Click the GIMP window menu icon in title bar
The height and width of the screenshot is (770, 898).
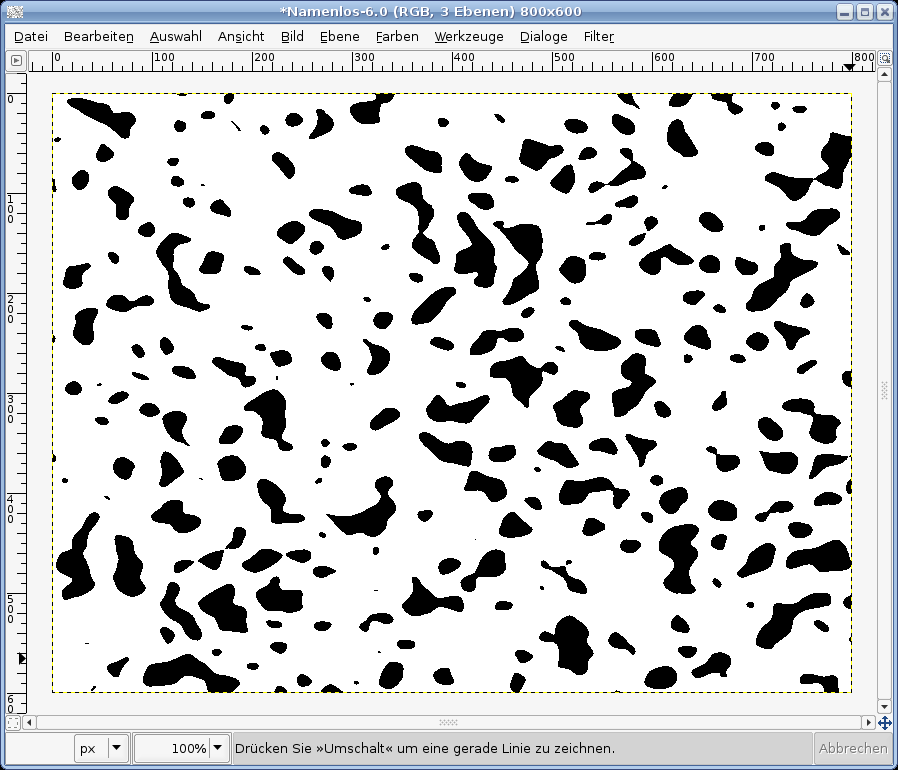15,11
